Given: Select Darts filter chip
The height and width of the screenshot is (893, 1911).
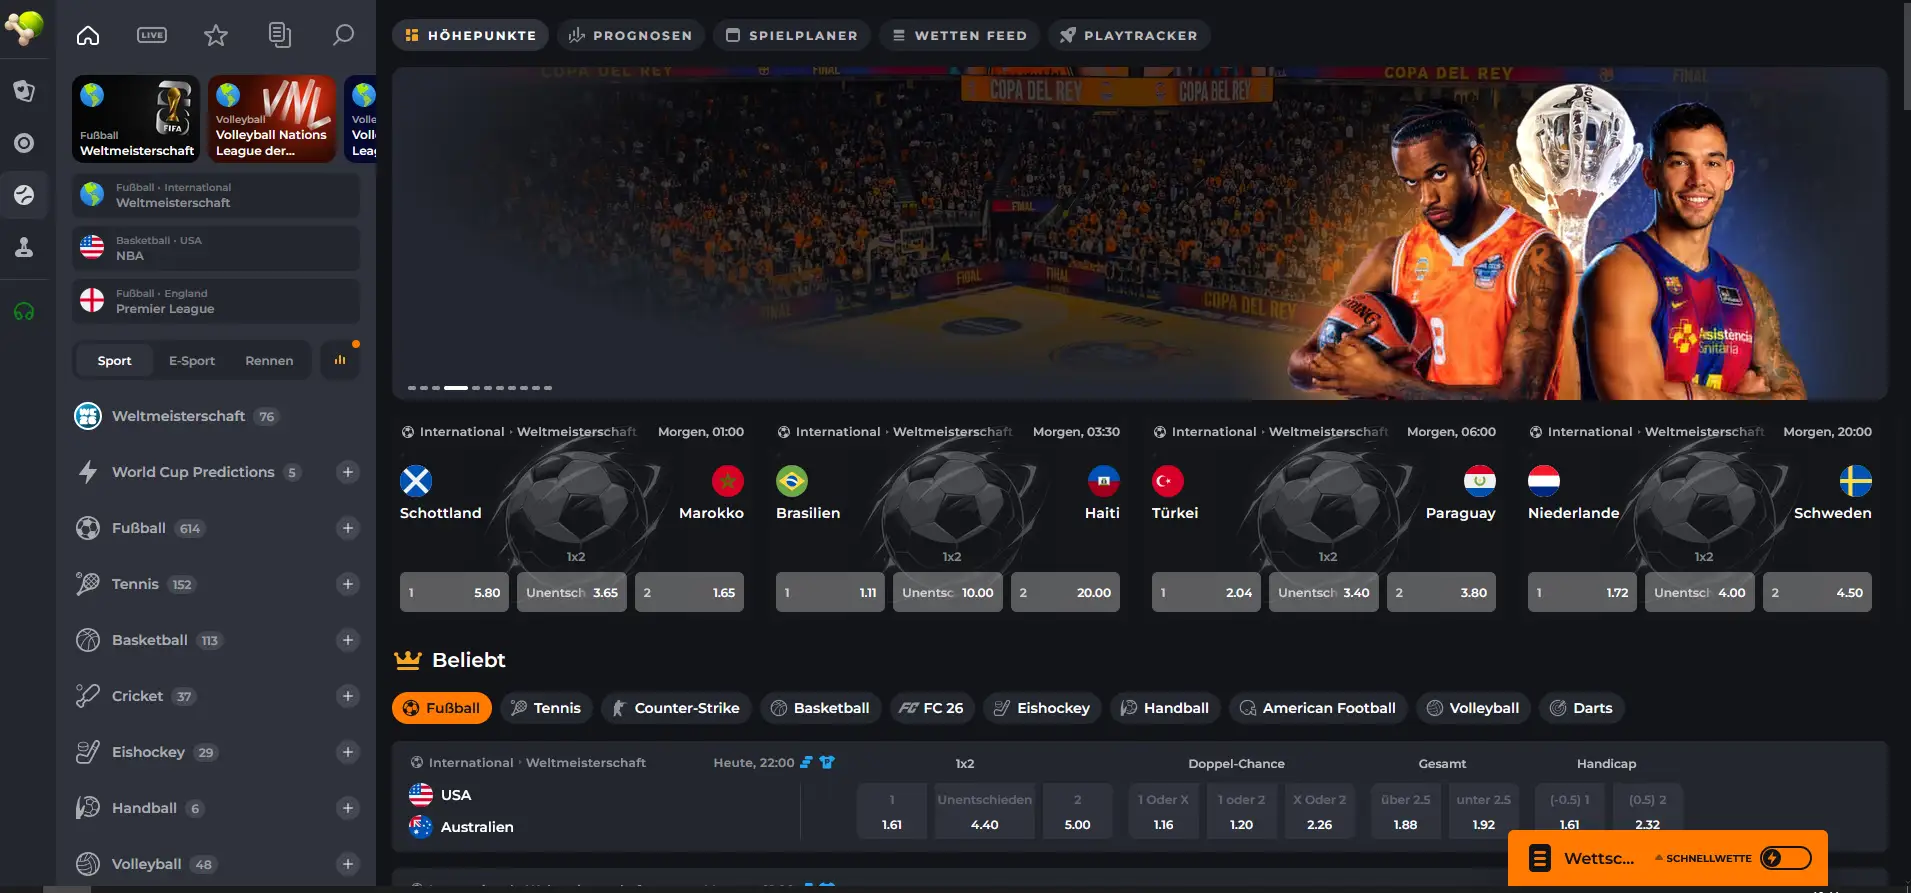Looking at the screenshot, I should (x=1581, y=708).
